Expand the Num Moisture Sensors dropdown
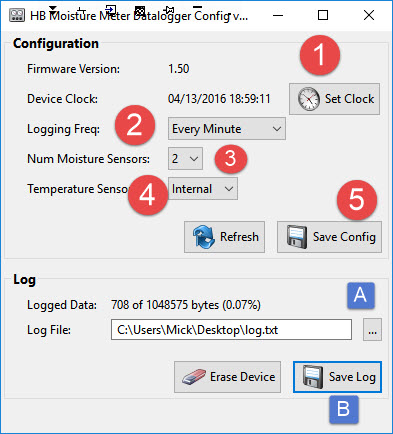Viewport: 393px width, 434px height. pyautogui.click(x=185, y=159)
